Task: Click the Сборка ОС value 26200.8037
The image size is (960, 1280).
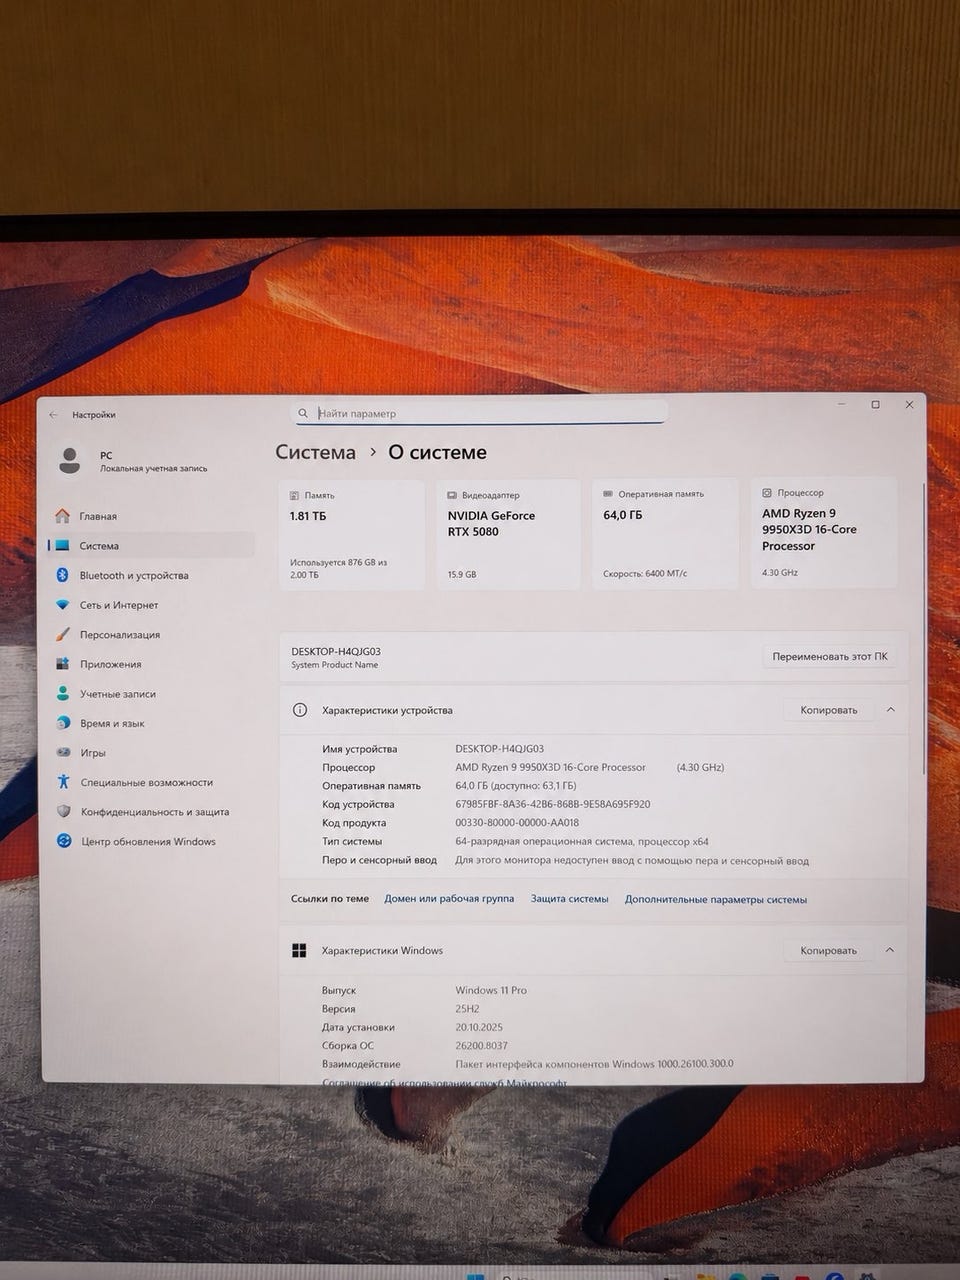Action: pos(481,1045)
